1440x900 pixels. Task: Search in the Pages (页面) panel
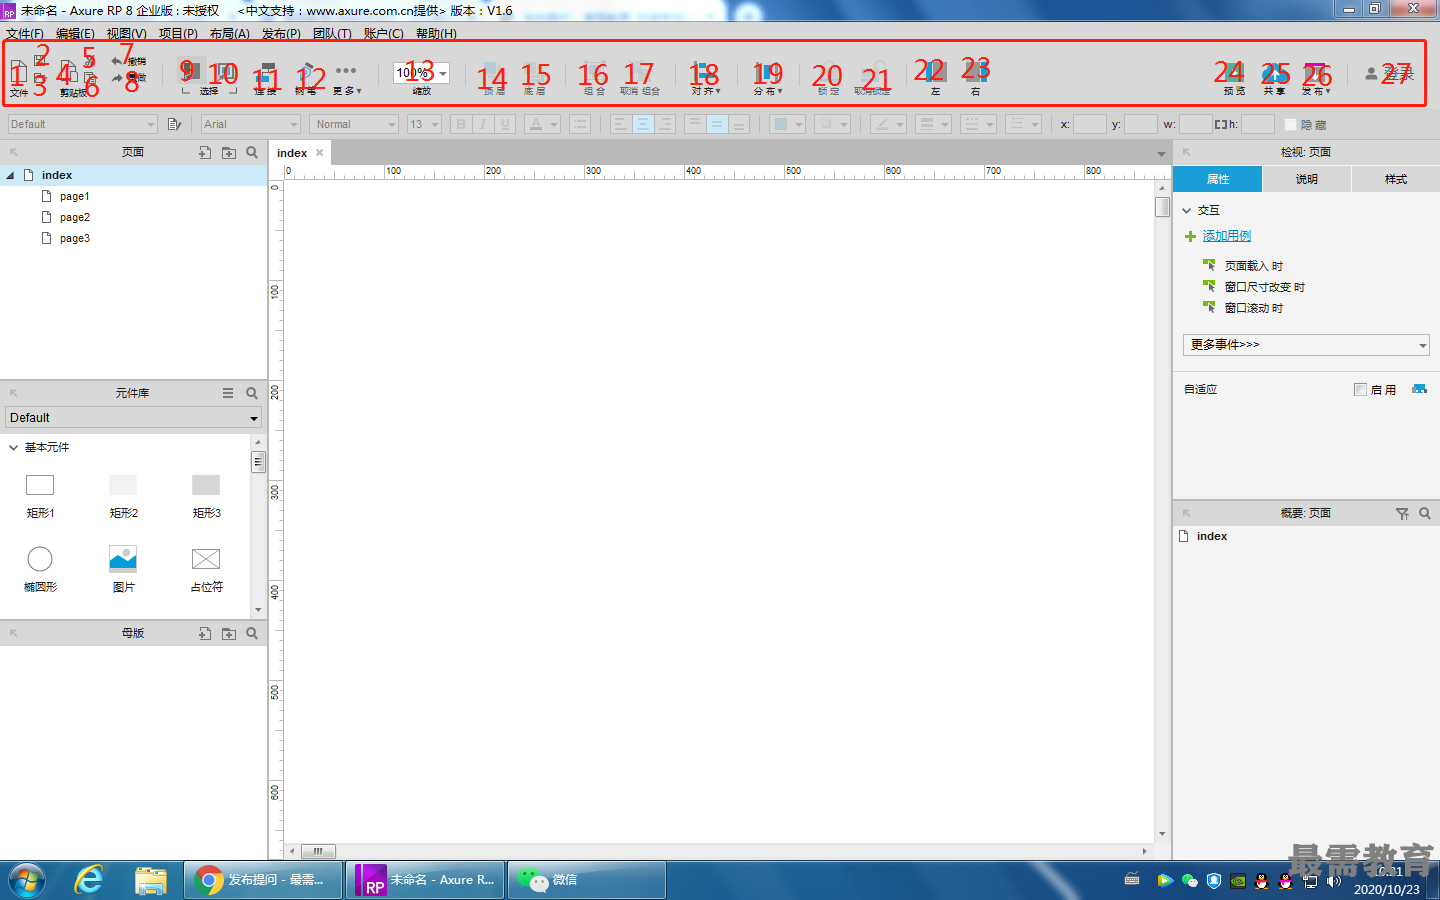pyautogui.click(x=252, y=153)
